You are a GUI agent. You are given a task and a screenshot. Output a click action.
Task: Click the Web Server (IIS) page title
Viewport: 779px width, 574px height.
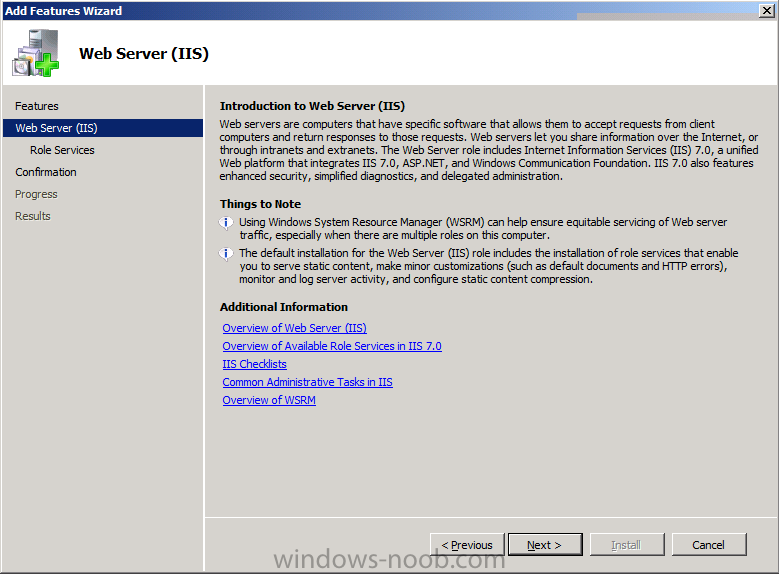point(144,54)
